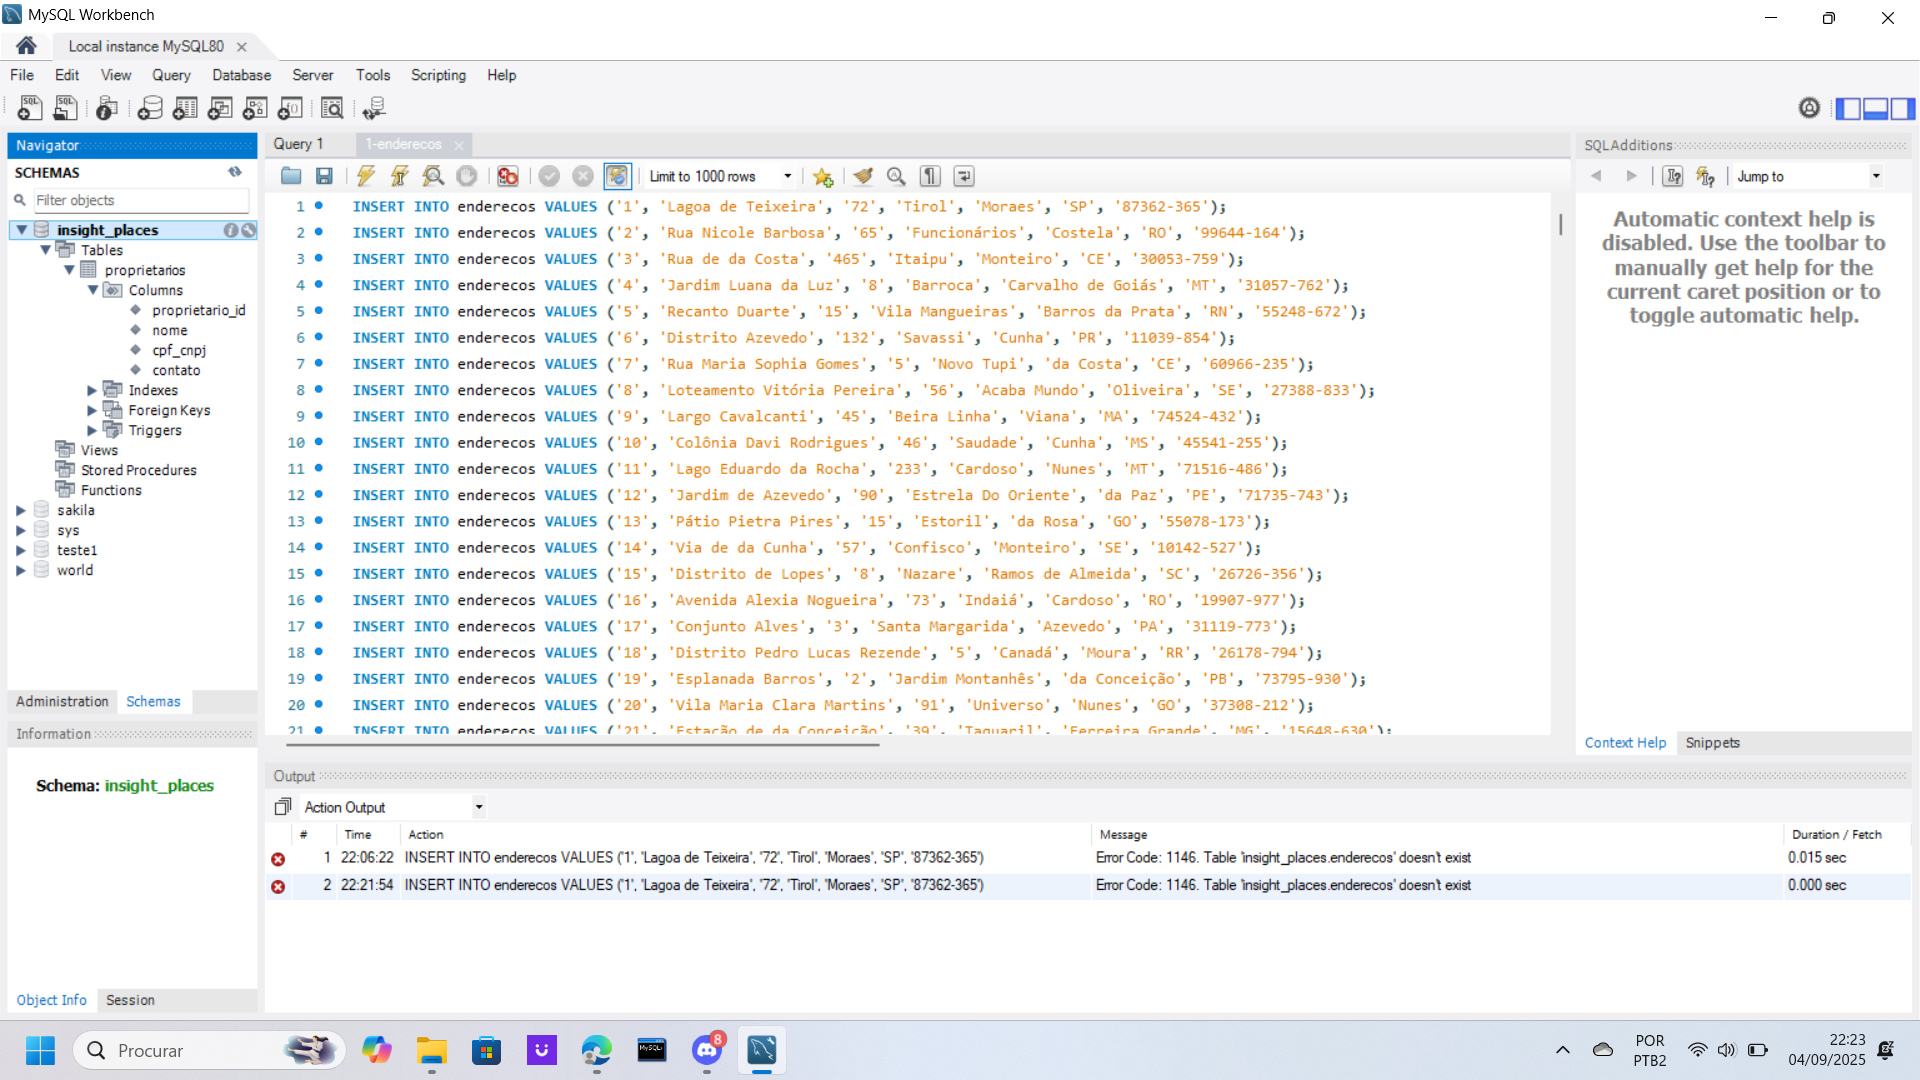Expand the Foreign Keys node
Image resolution: width=1920 pixels, height=1080 pixels.
point(92,410)
